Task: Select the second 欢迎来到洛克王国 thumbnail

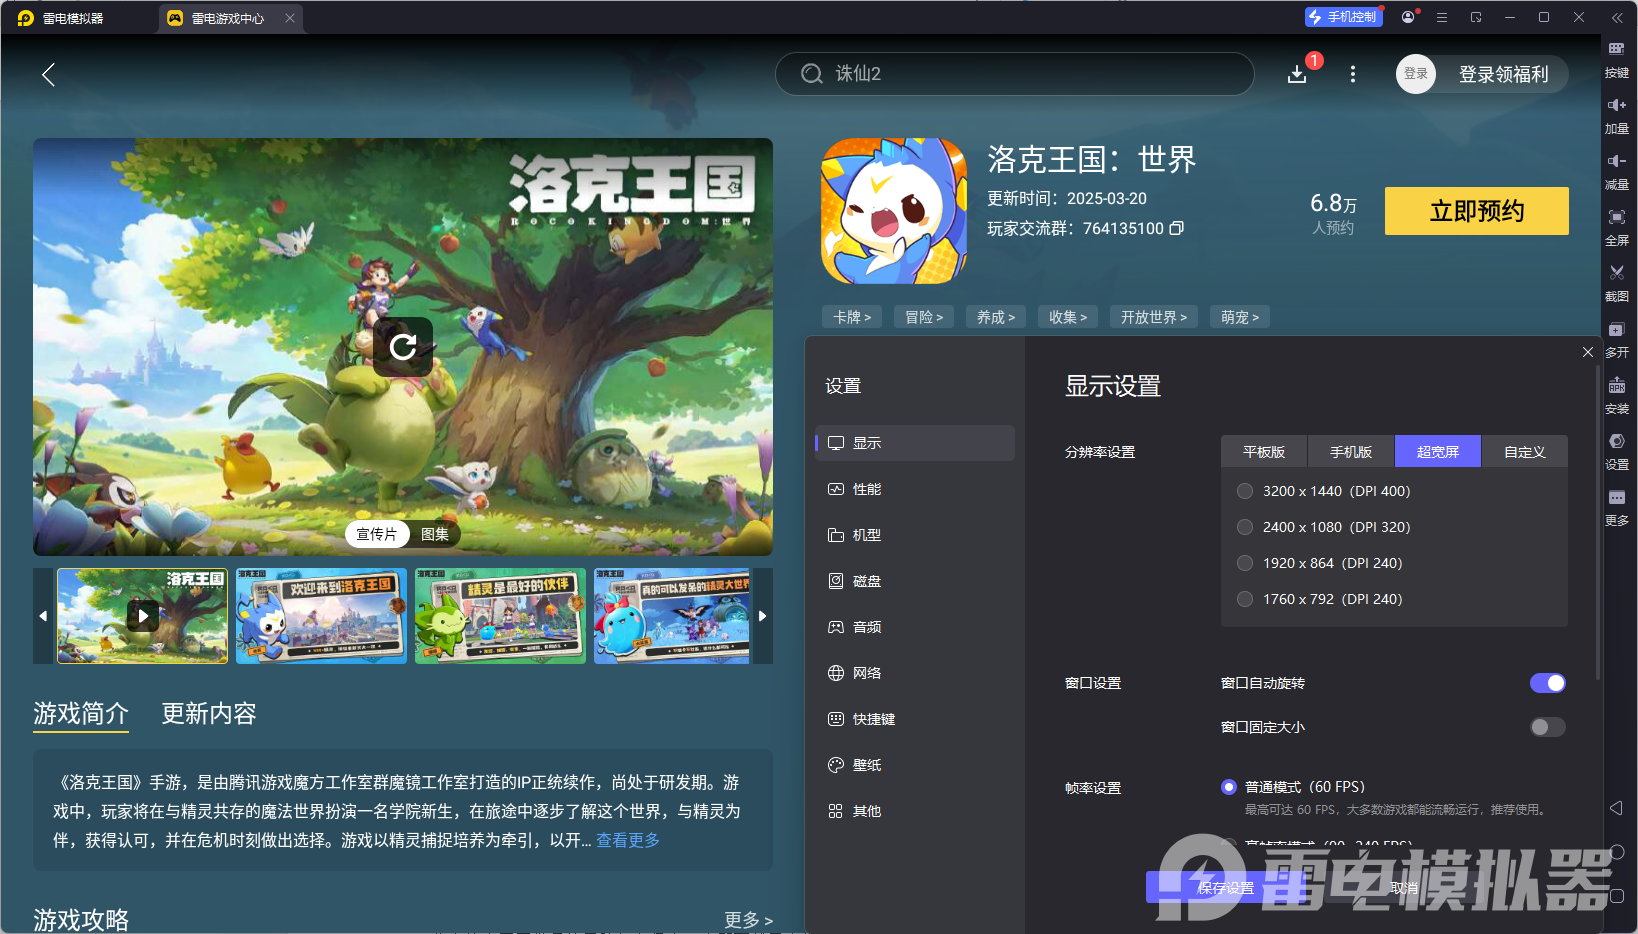Action: click(321, 616)
